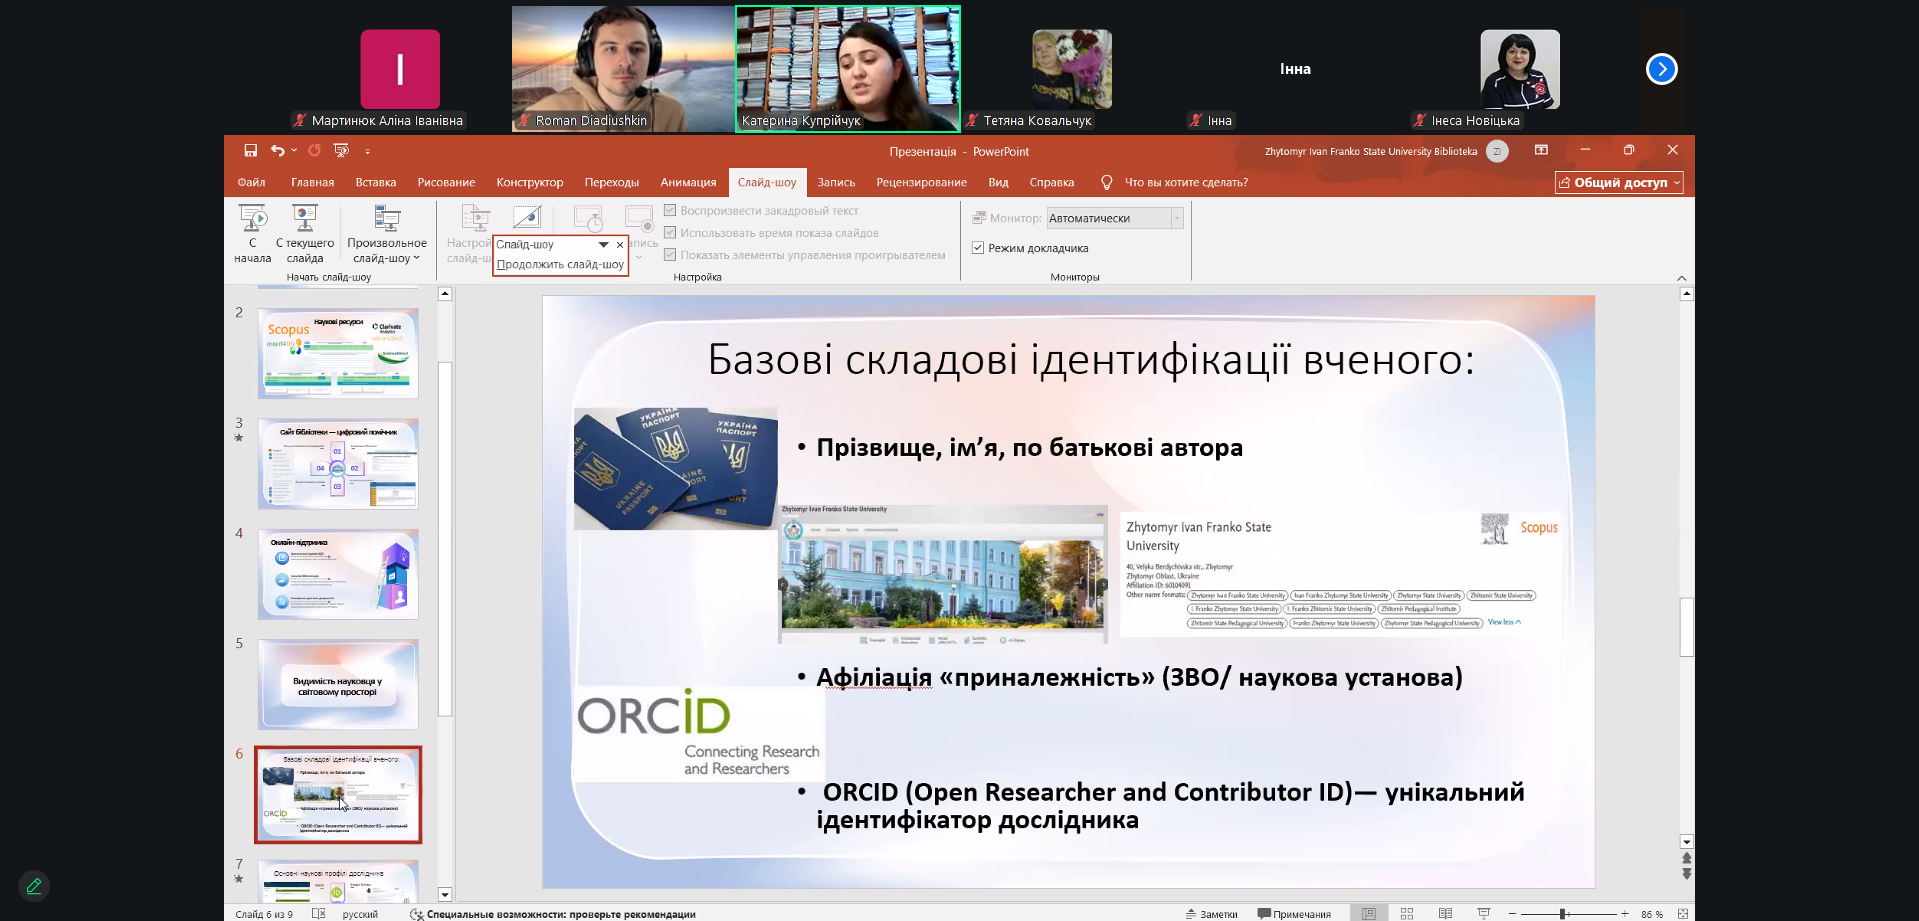Toggle Режим докладчика checkbox

(x=978, y=248)
